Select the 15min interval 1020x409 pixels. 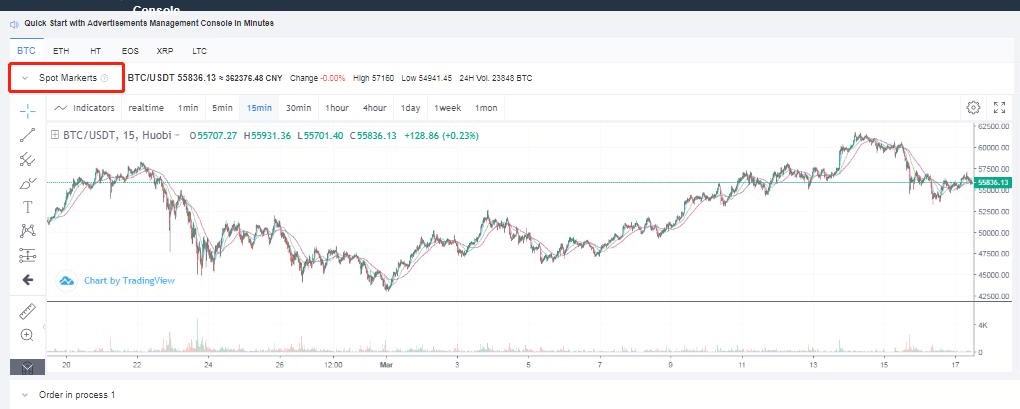click(259, 108)
